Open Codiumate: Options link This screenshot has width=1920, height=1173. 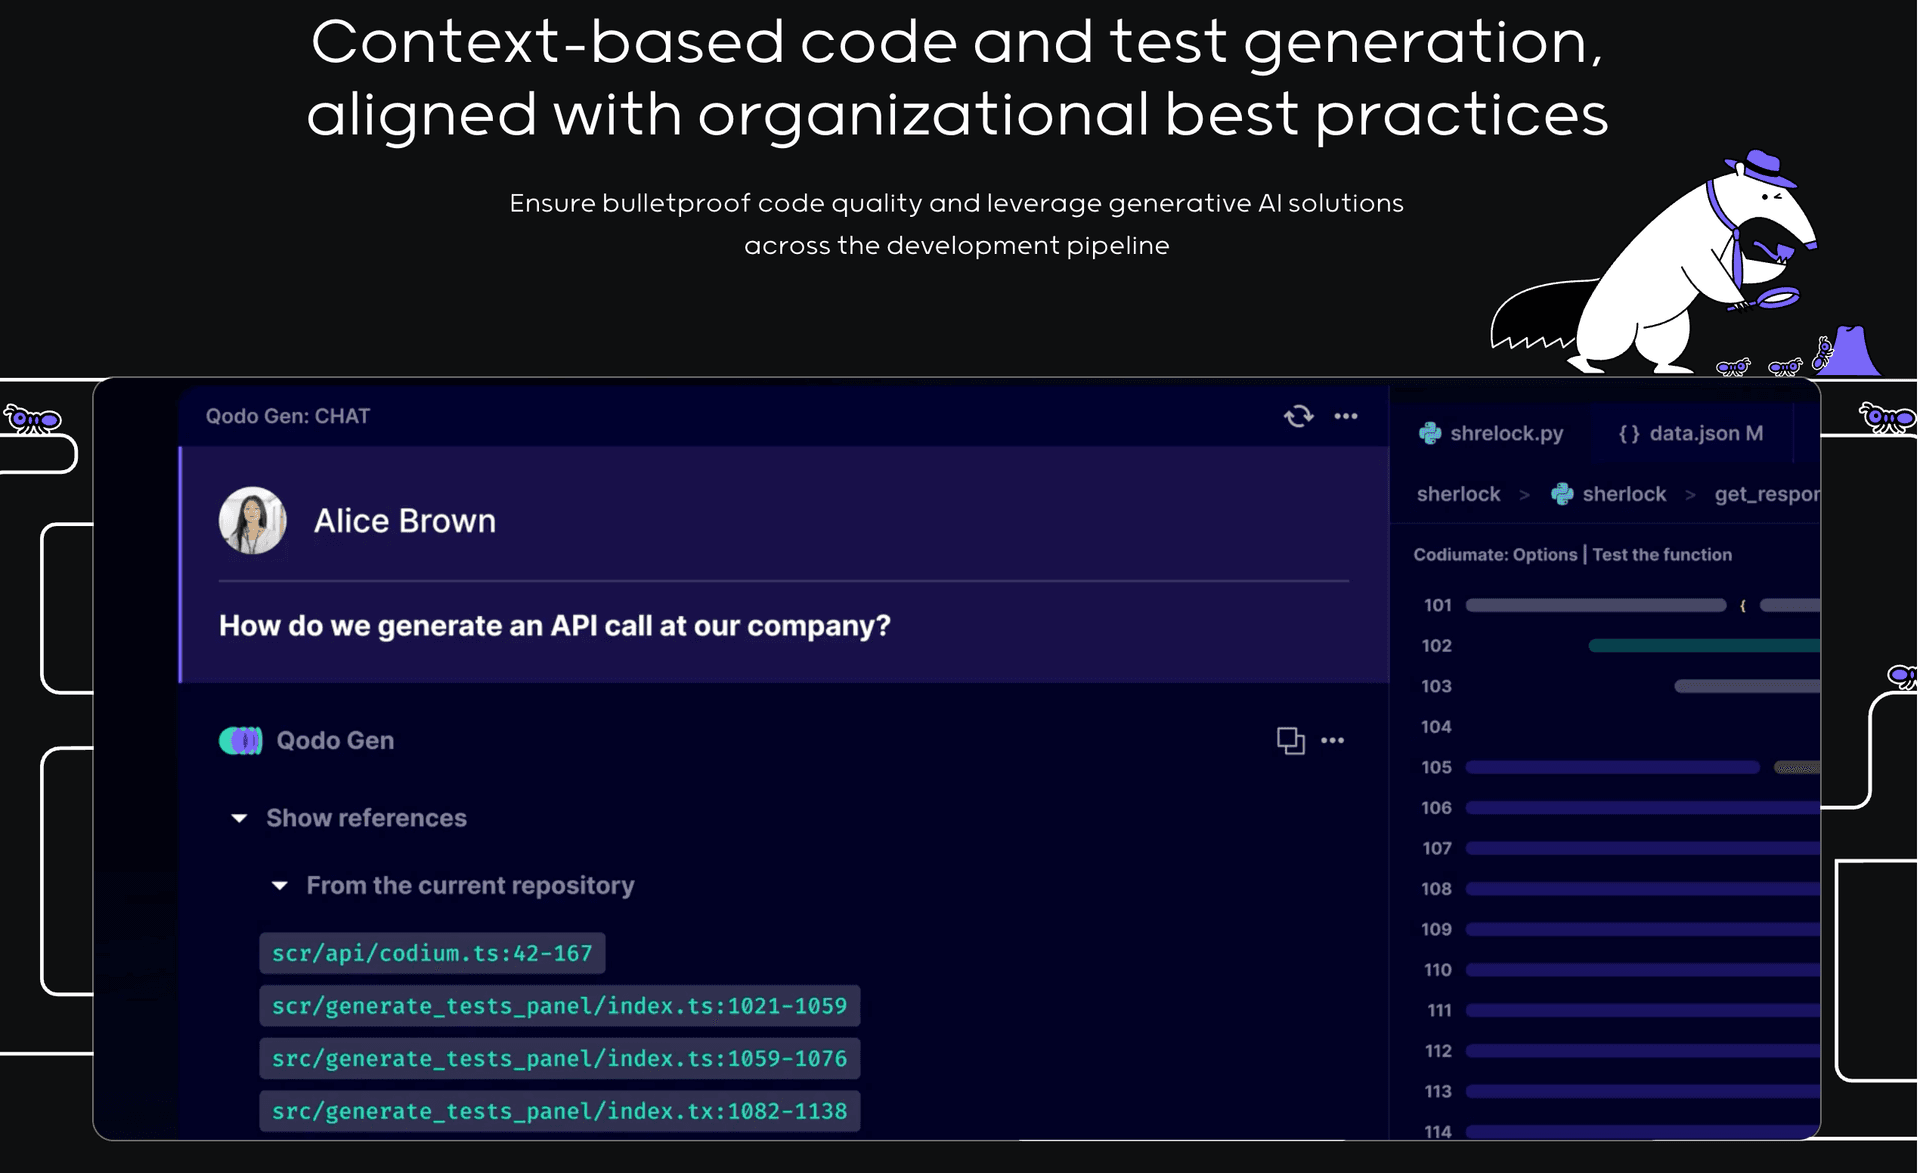pyautogui.click(x=1495, y=555)
